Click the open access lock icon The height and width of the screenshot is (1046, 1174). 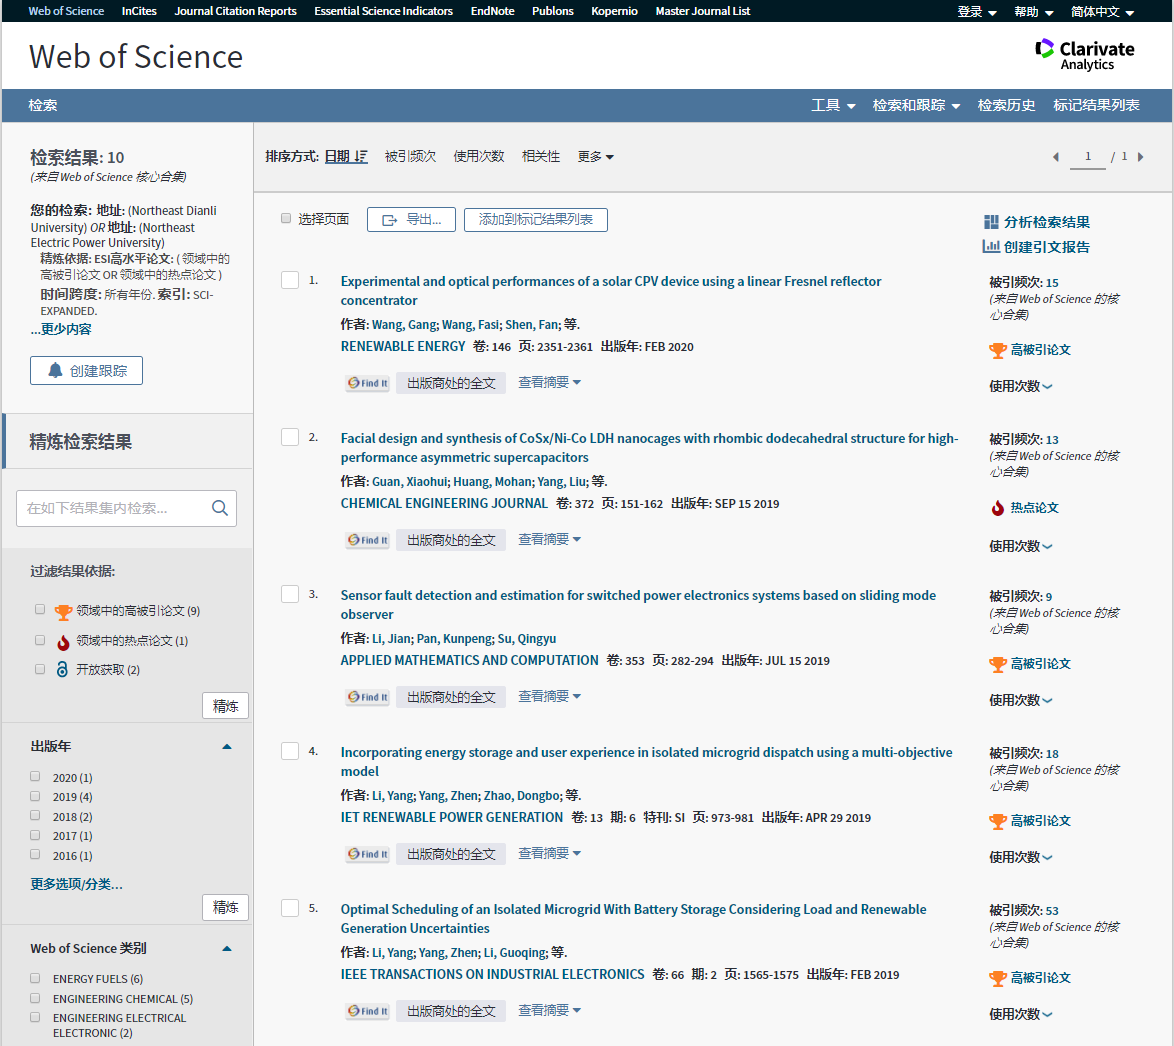tap(62, 669)
